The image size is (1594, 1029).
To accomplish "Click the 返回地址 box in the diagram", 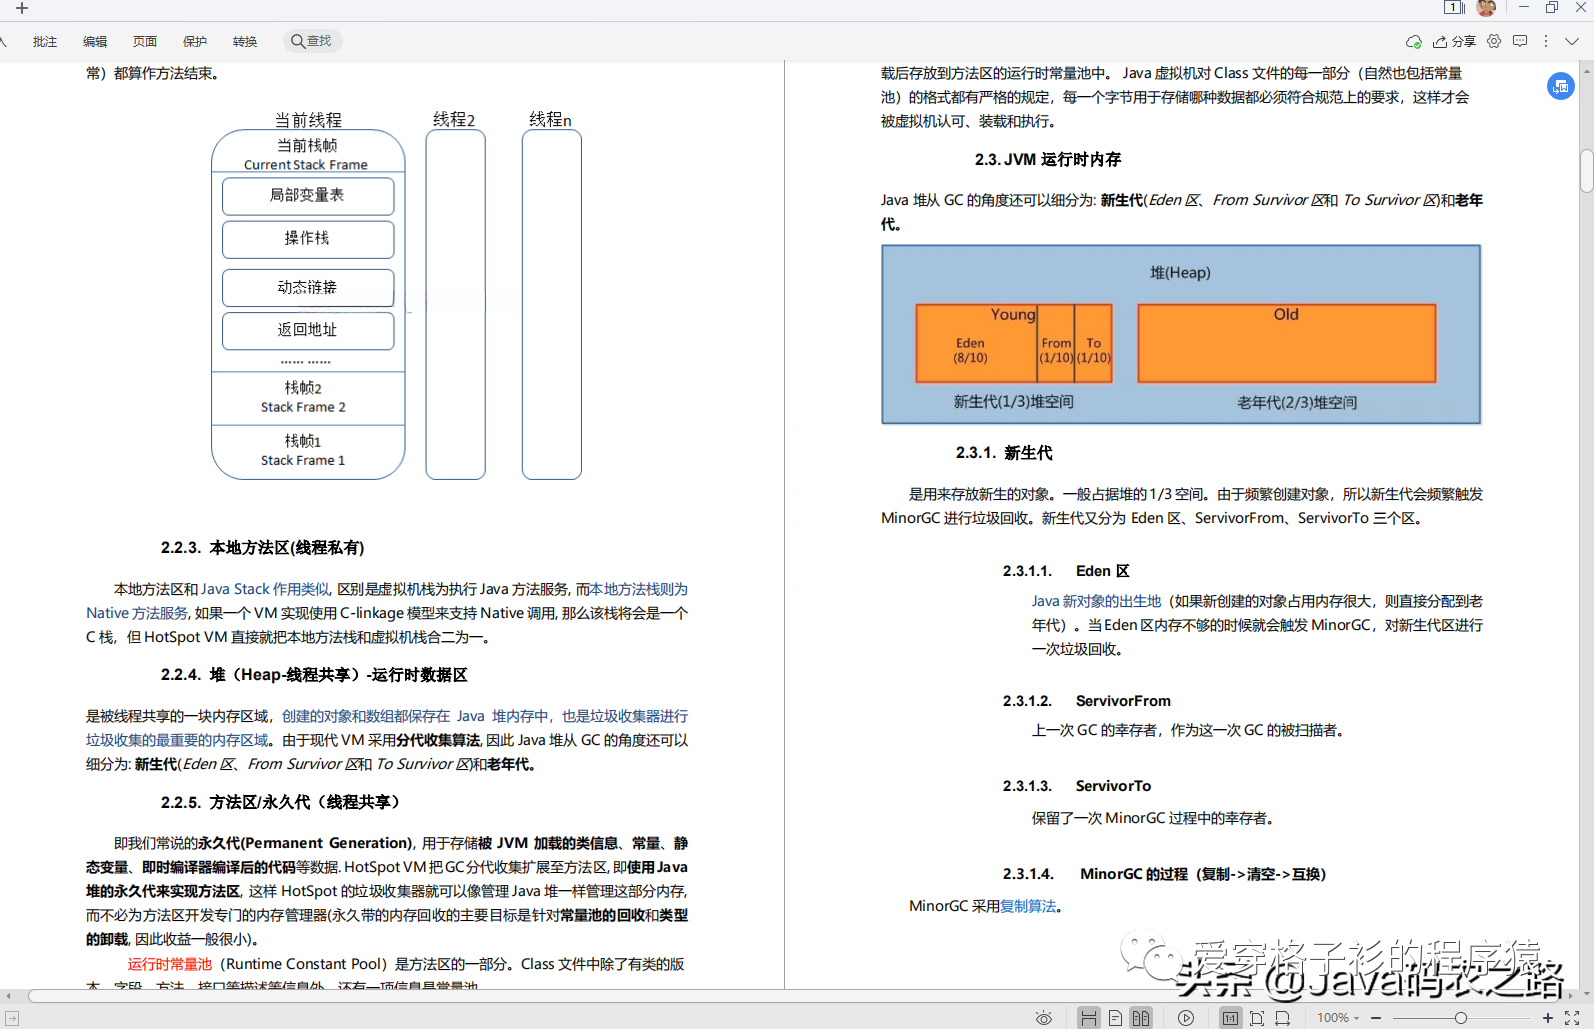I will point(308,331).
